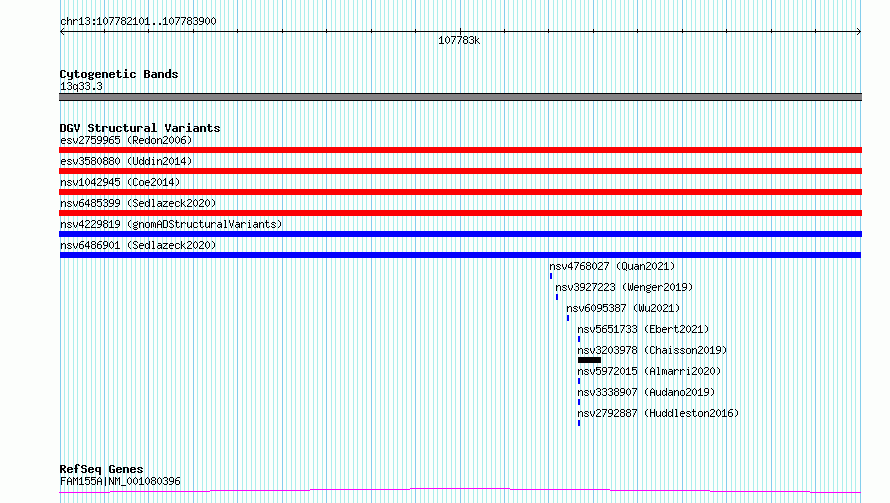Select the small blue marker under nsv3927223
Image resolution: width=890 pixels, height=503 pixels.
[557, 297]
